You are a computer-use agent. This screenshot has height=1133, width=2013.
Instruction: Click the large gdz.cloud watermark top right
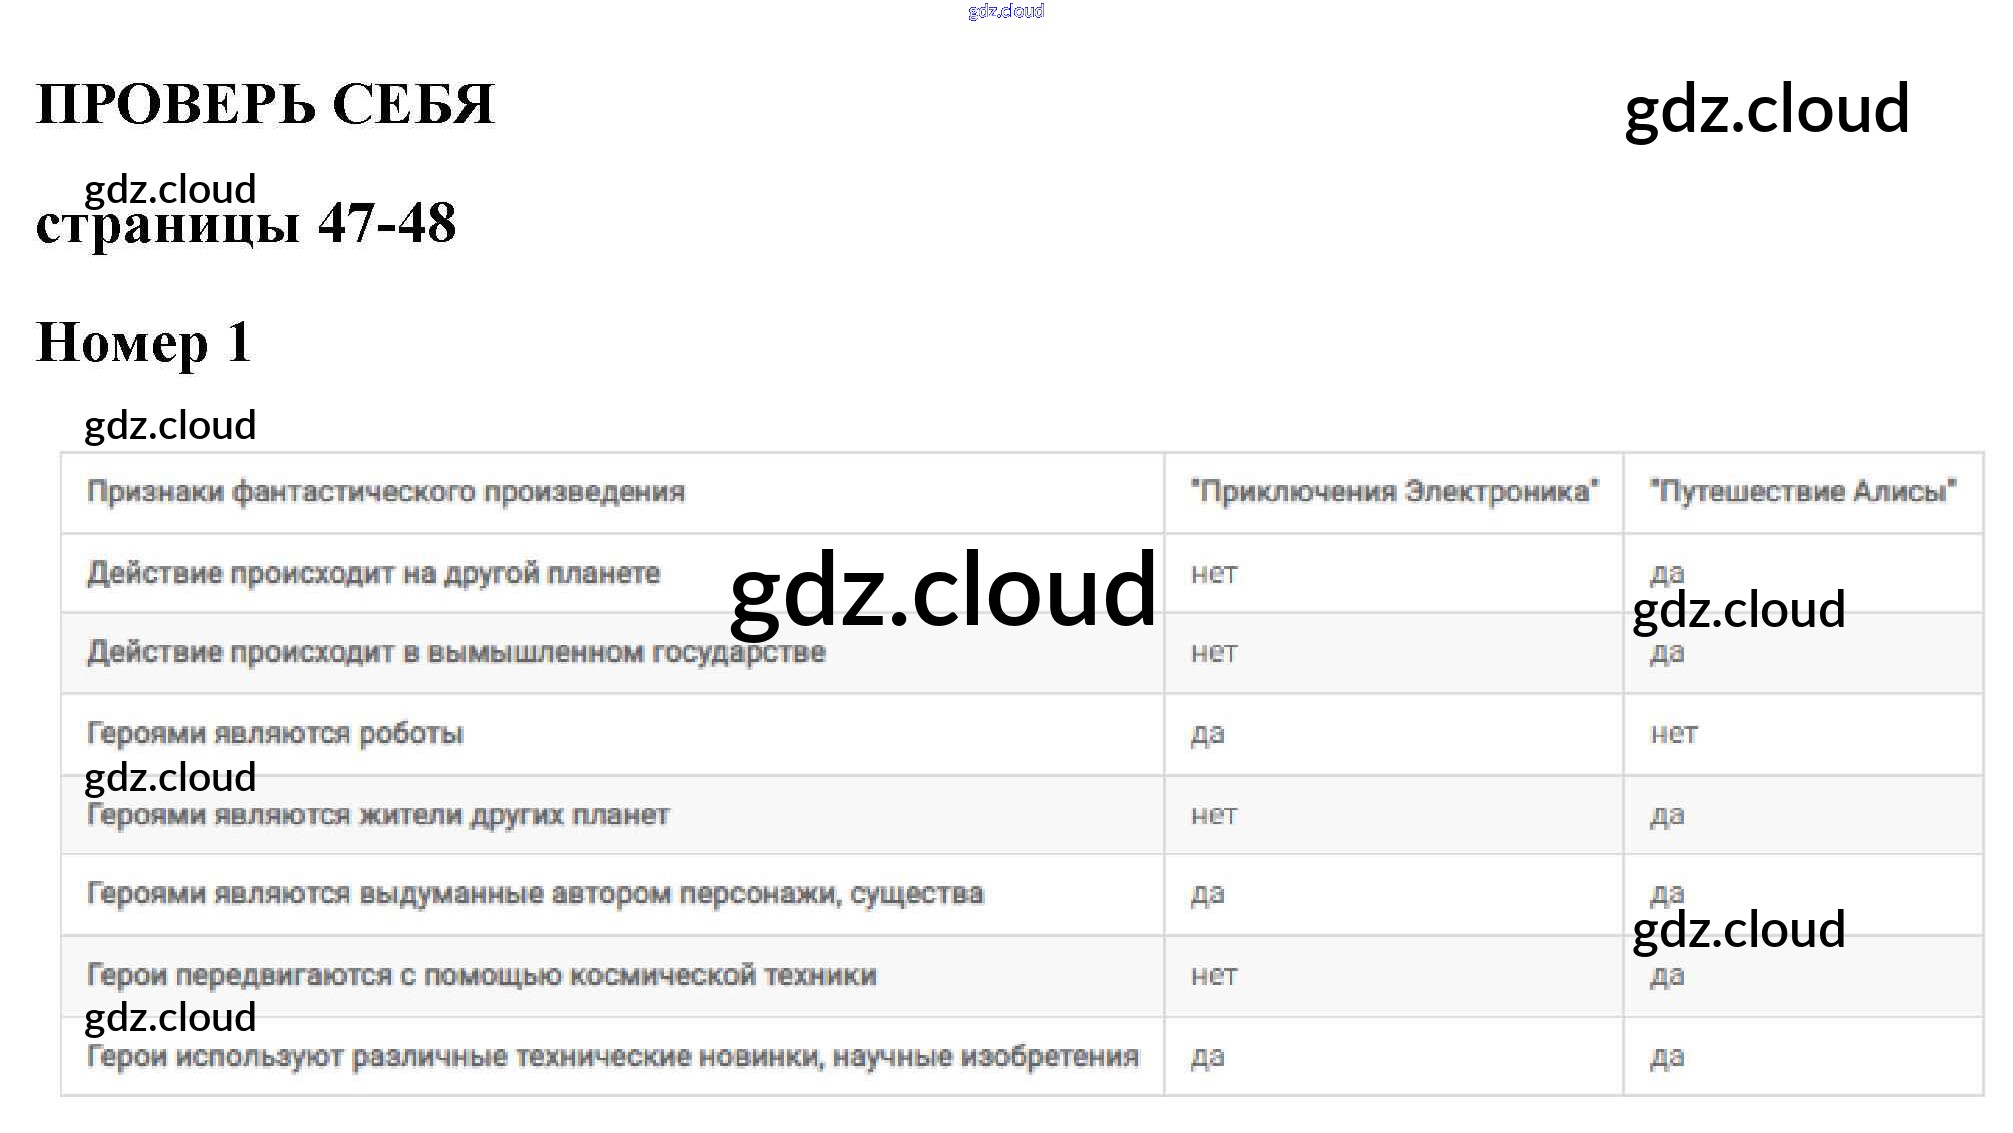click(1766, 108)
